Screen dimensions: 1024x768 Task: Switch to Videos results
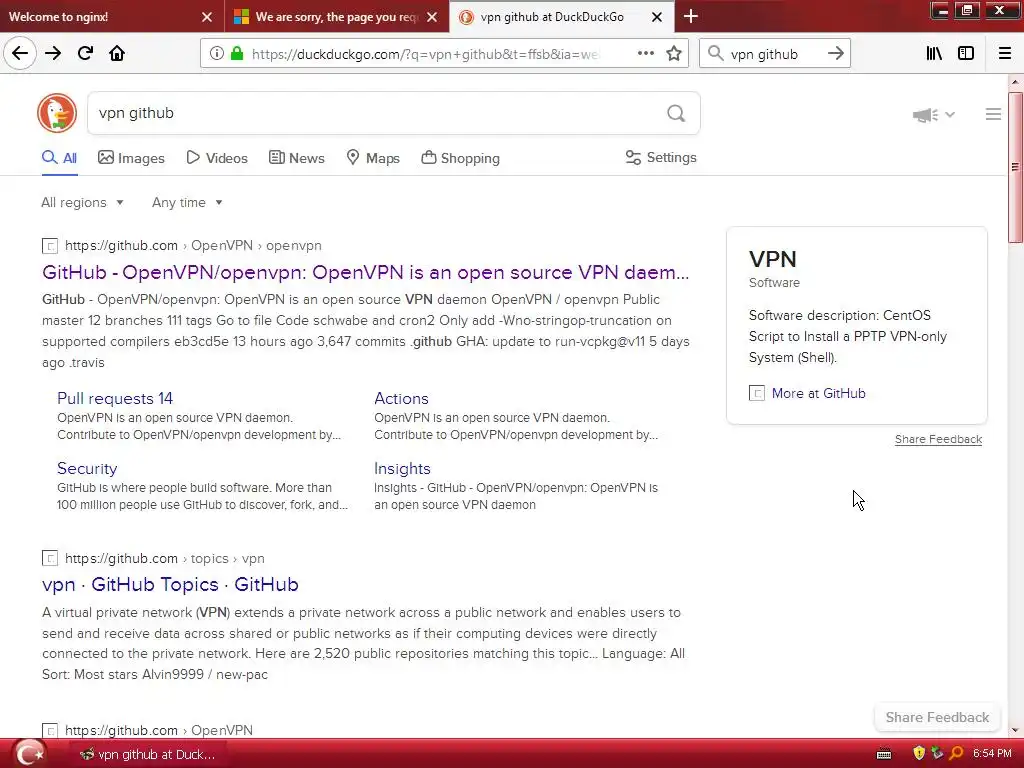pos(217,158)
